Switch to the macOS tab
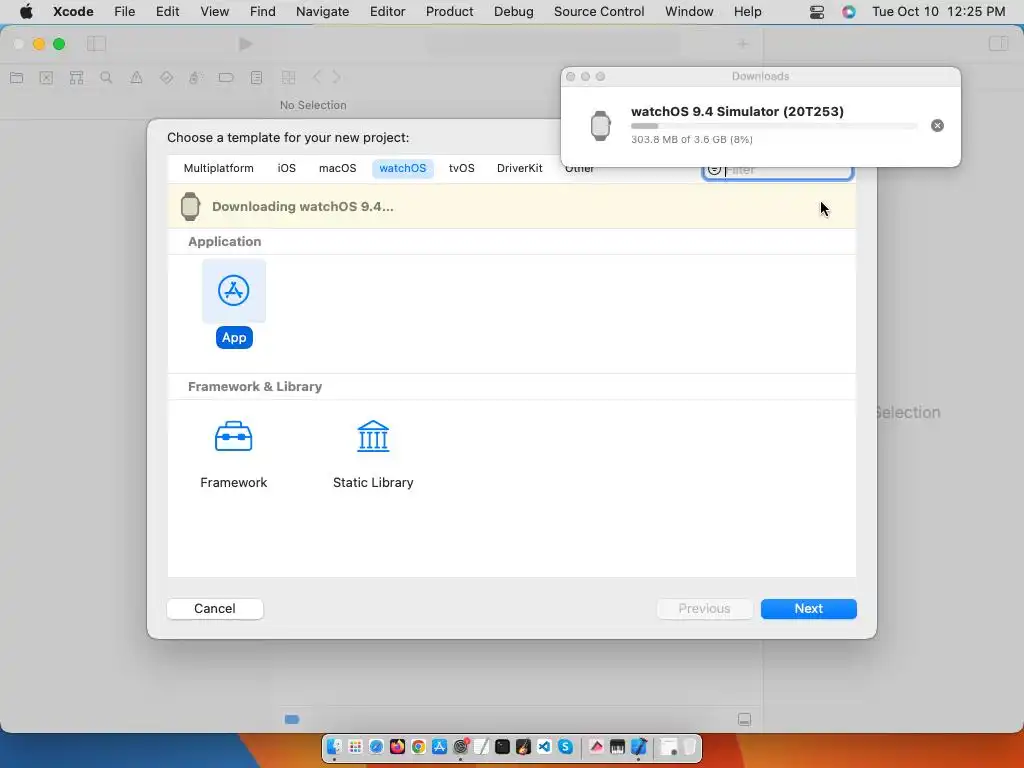This screenshot has height=768, width=1024. [x=337, y=168]
